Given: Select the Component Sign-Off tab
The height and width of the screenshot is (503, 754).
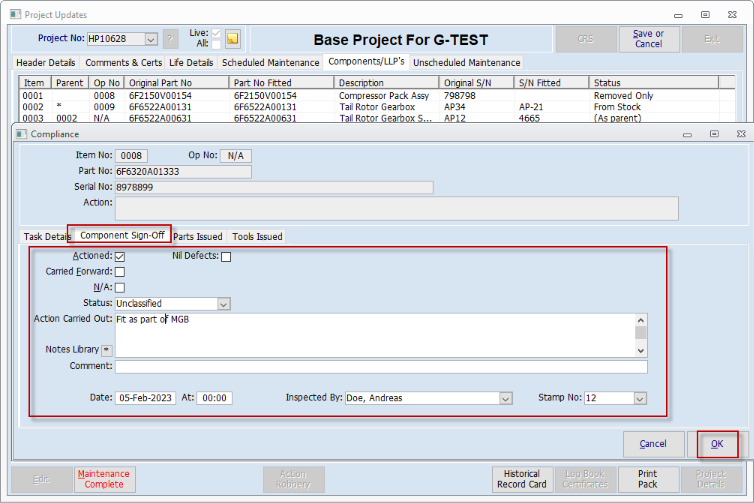Looking at the screenshot, I should 122,235.
